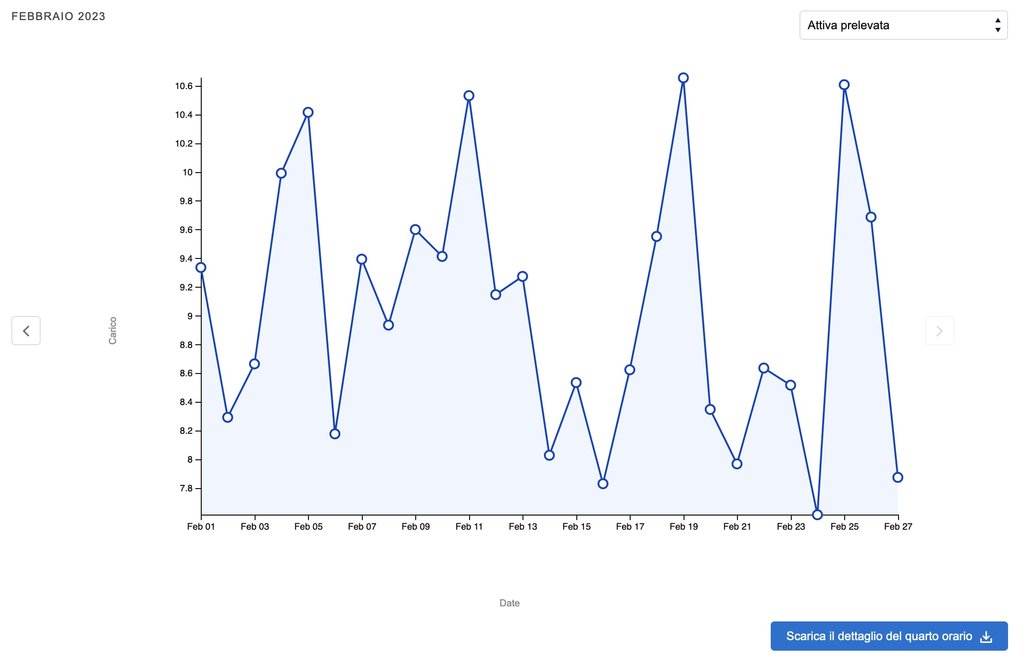The width and height of the screenshot is (1024, 663).
Task: Select the Feb 27 final data point
Action: pyautogui.click(x=898, y=477)
